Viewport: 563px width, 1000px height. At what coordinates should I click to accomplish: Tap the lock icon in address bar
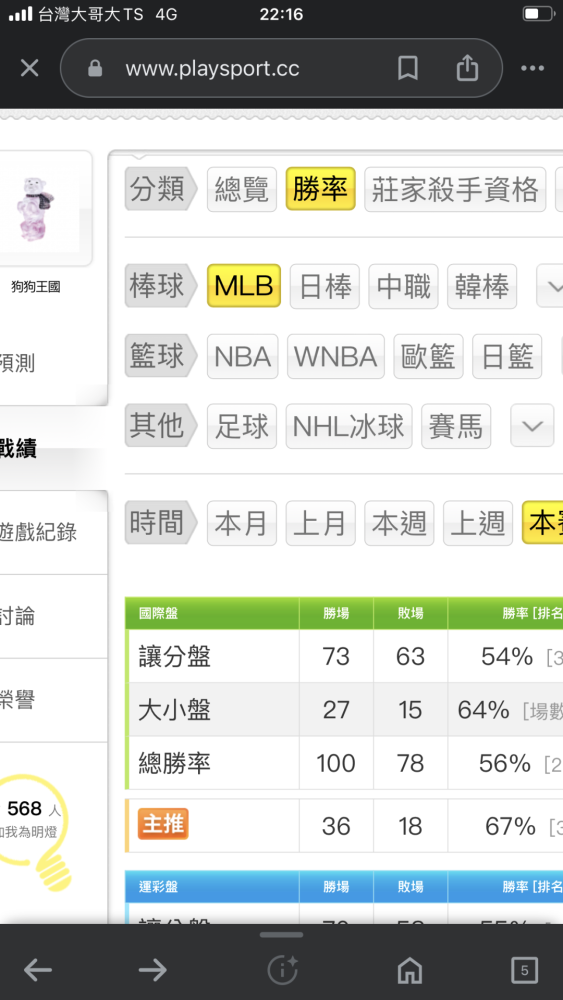click(95, 68)
